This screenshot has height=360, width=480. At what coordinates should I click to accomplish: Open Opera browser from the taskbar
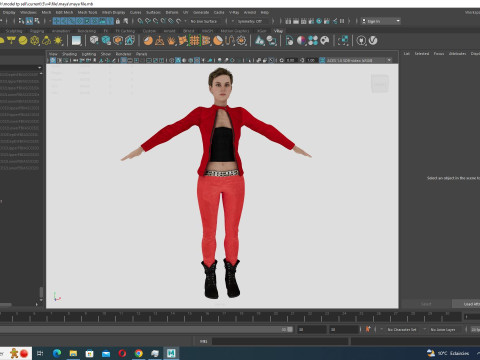(x=122, y=353)
